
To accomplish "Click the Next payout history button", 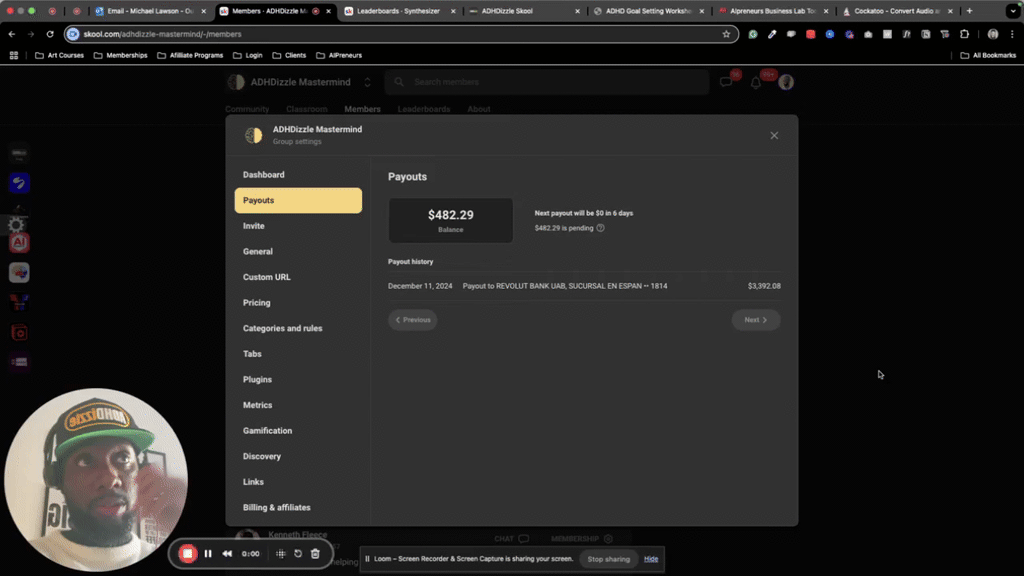I will click(756, 320).
